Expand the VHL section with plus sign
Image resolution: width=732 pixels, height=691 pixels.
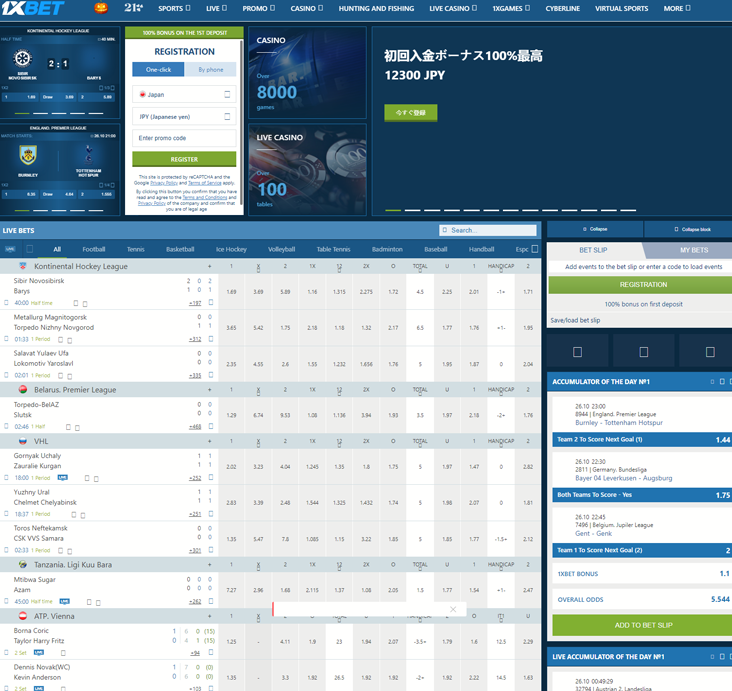[x=210, y=441]
